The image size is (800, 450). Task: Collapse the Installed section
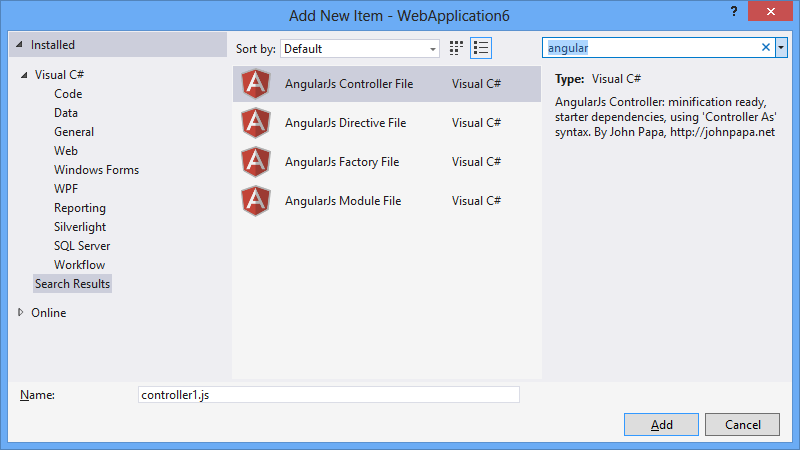click(19, 45)
